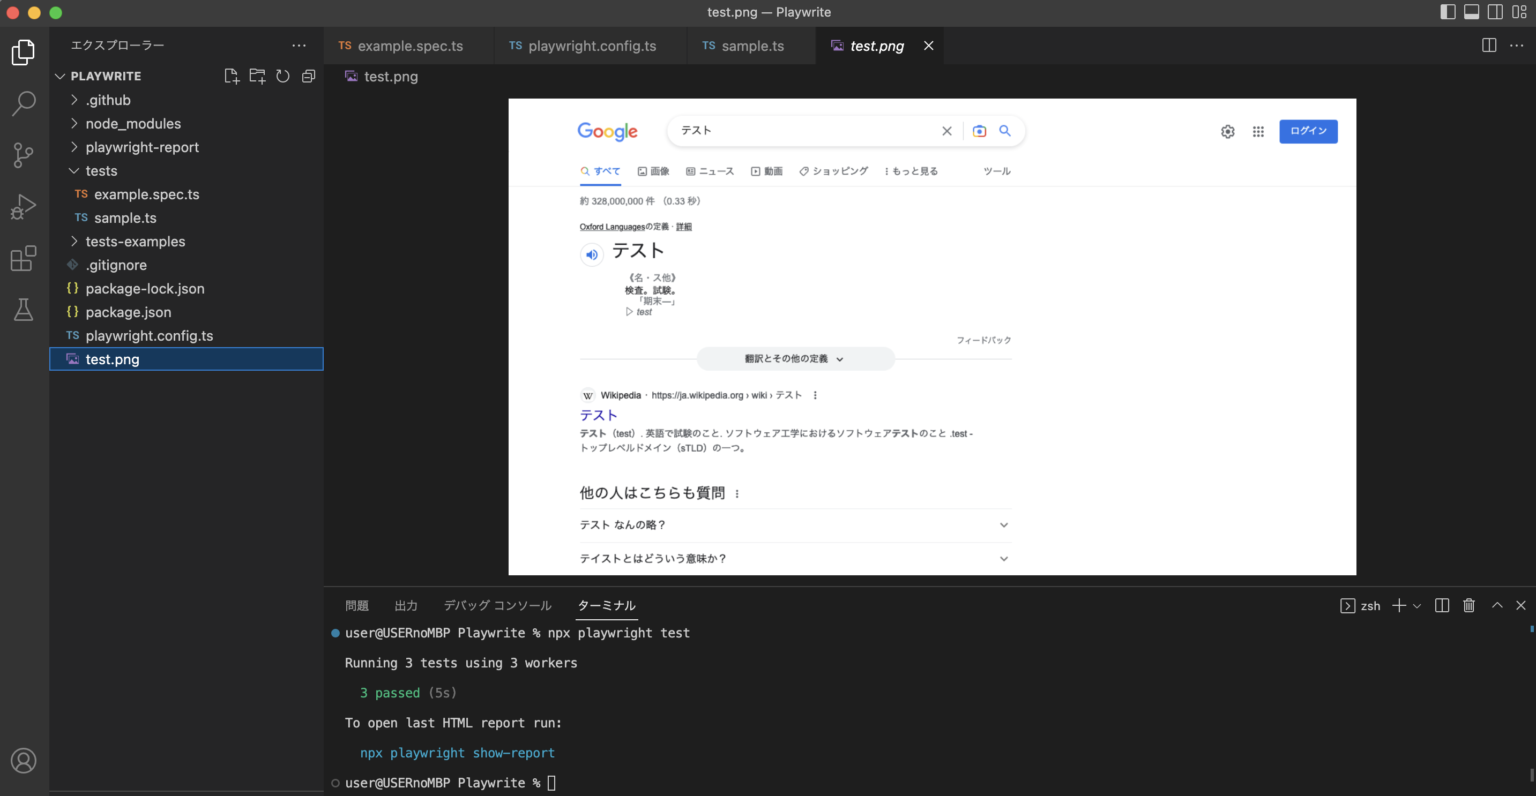Expand the node_modules folder
The width and height of the screenshot is (1536, 796).
point(135,123)
